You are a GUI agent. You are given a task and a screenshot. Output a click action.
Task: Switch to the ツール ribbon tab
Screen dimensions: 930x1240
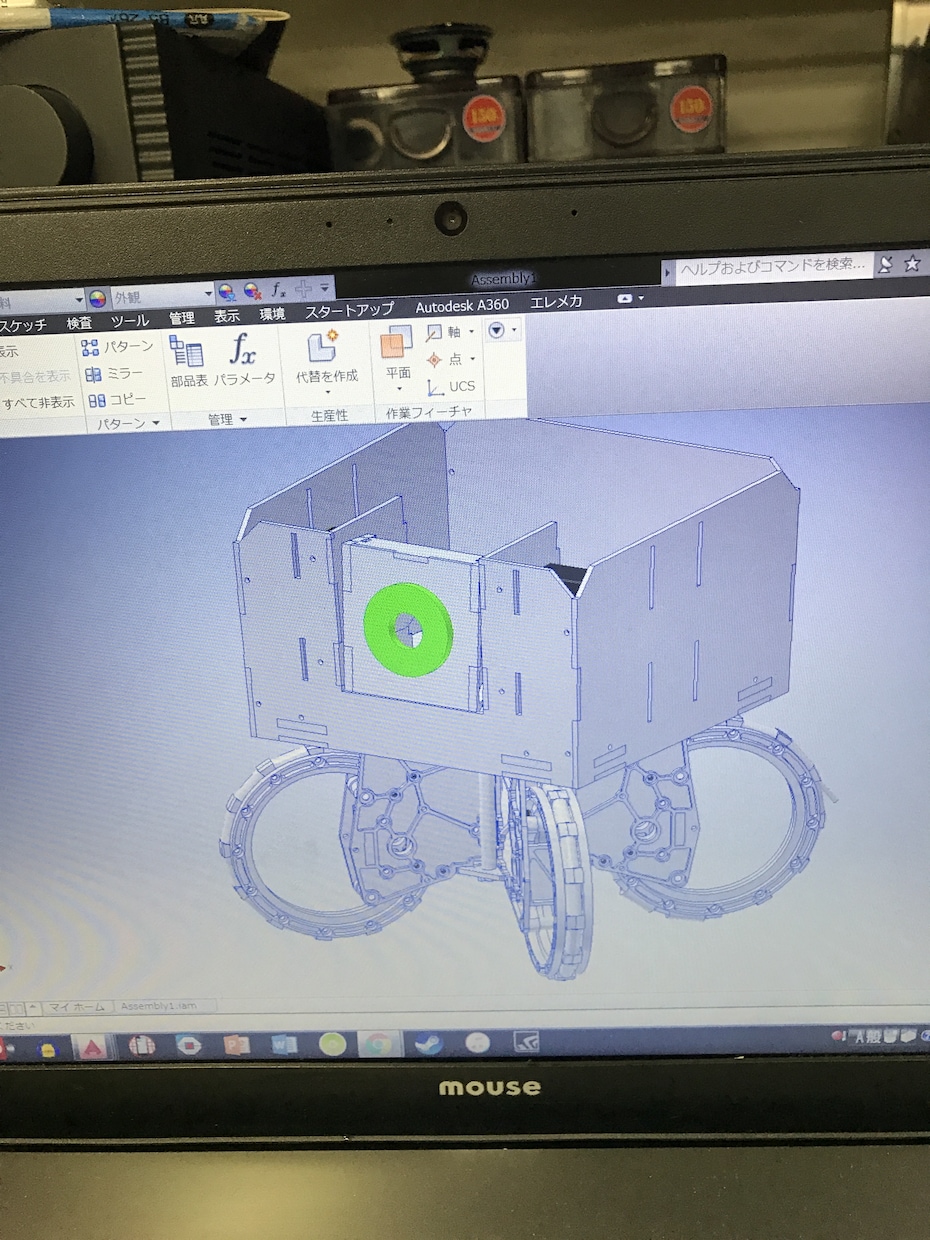click(129, 321)
